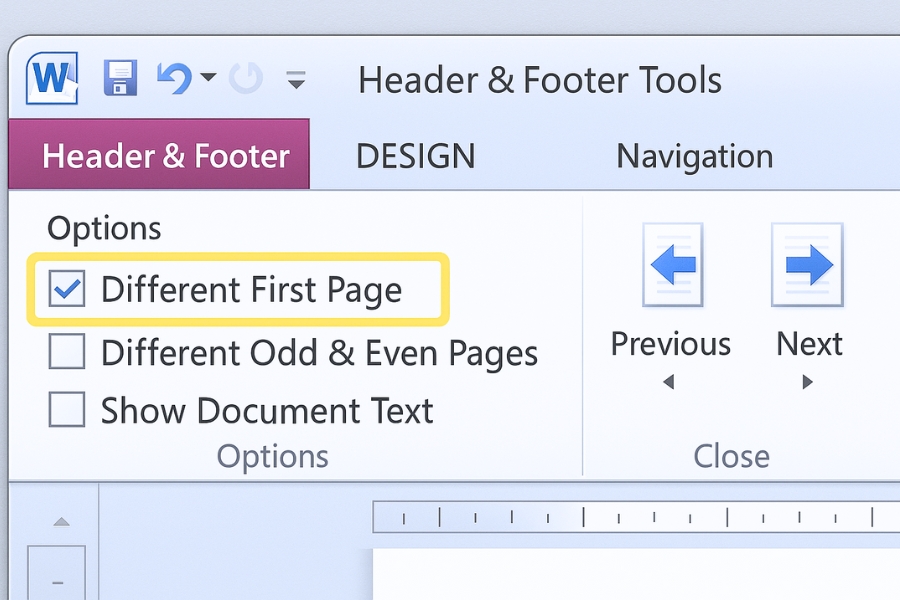The height and width of the screenshot is (600, 900).
Task: Select the blue Next header arrow icon
Action: pyautogui.click(x=807, y=263)
